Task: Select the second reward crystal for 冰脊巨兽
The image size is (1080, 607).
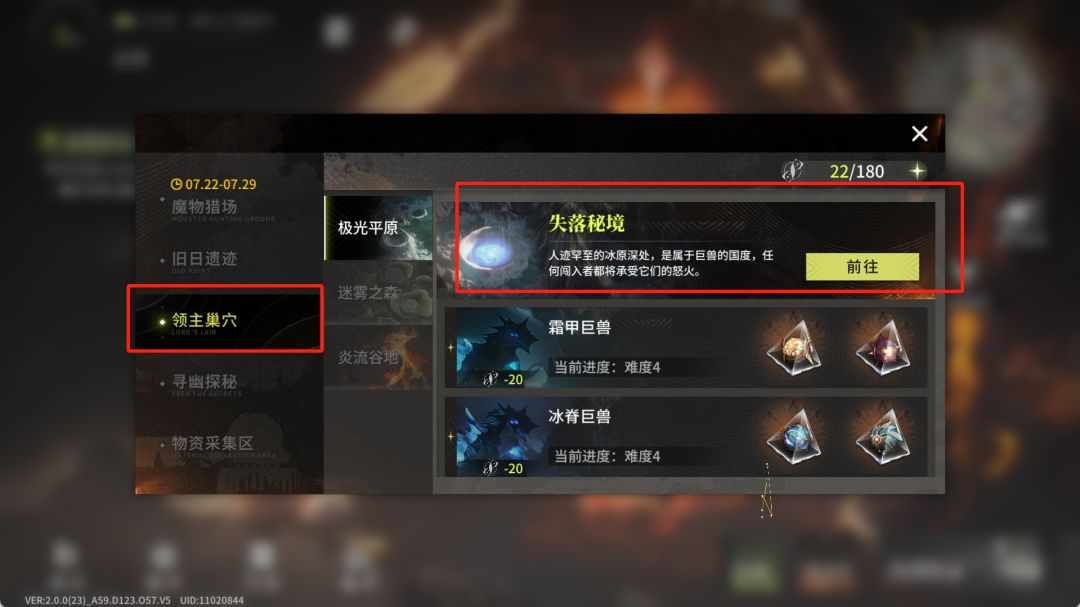Action: tap(882, 437)
